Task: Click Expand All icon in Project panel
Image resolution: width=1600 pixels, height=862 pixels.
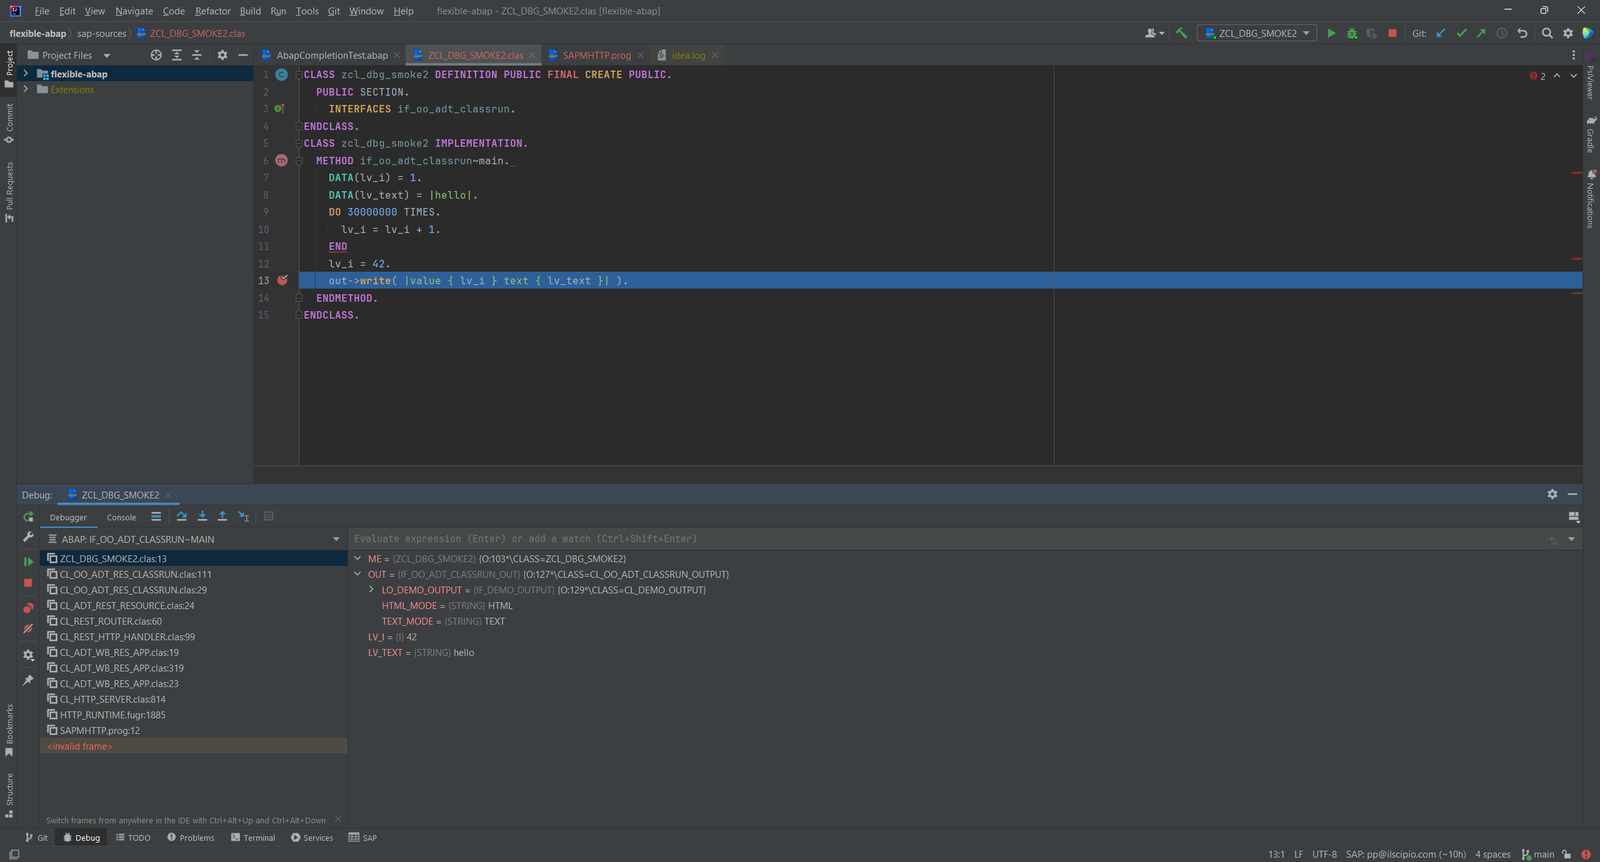Action: [177, 55]
